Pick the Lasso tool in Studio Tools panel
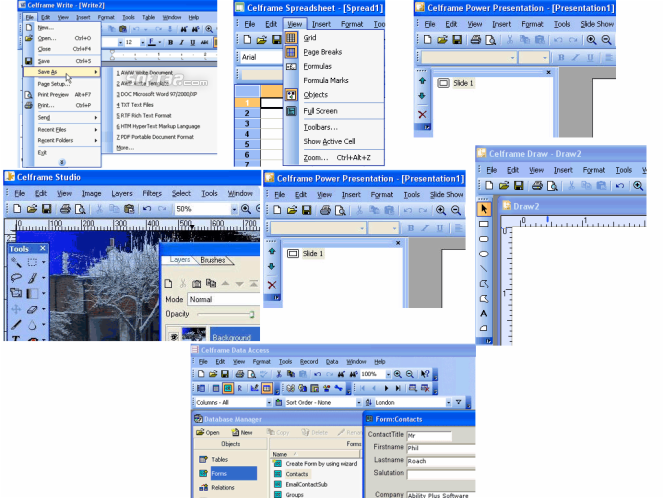 (16, 278)
